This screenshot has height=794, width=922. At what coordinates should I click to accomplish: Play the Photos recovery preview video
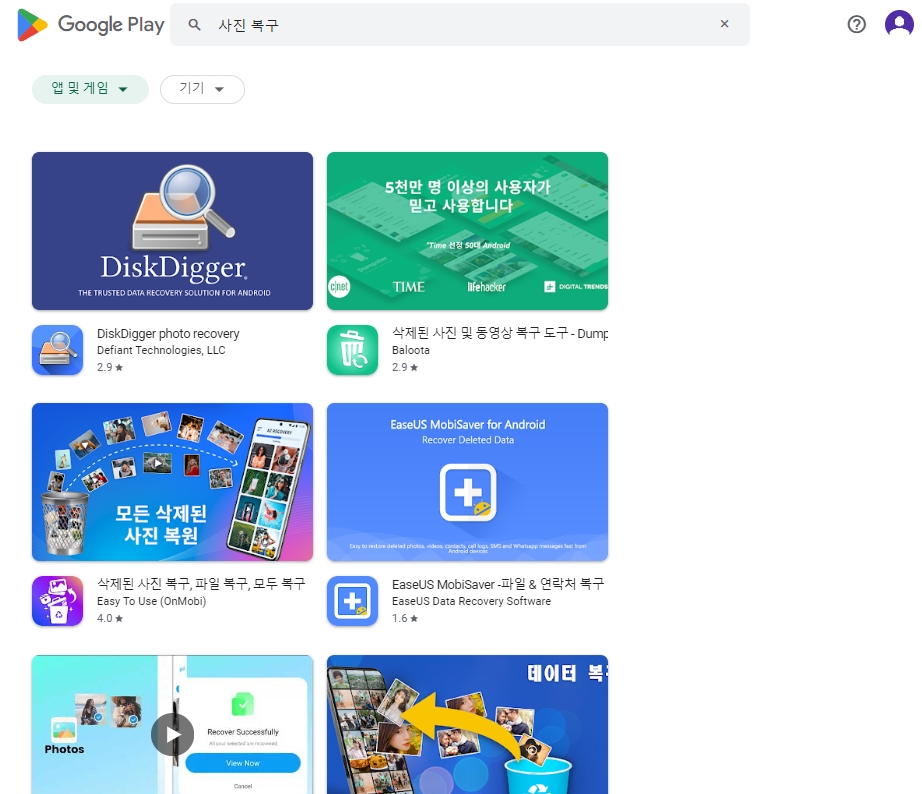[172, 735]
